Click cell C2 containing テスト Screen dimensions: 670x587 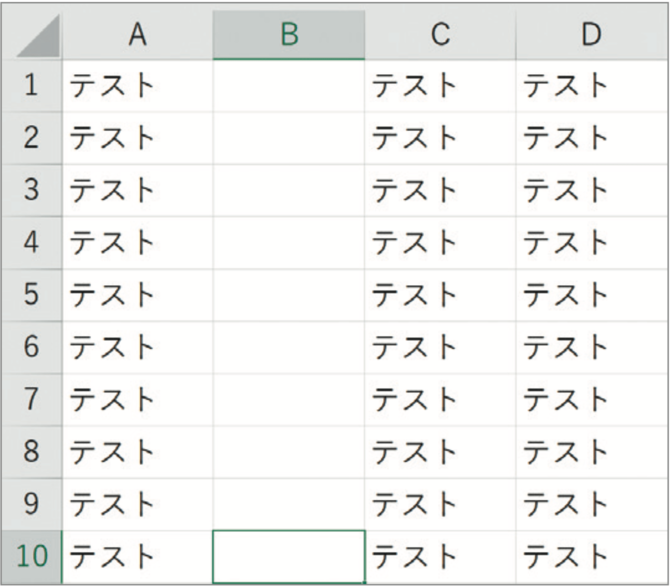[x=440, y=138]
